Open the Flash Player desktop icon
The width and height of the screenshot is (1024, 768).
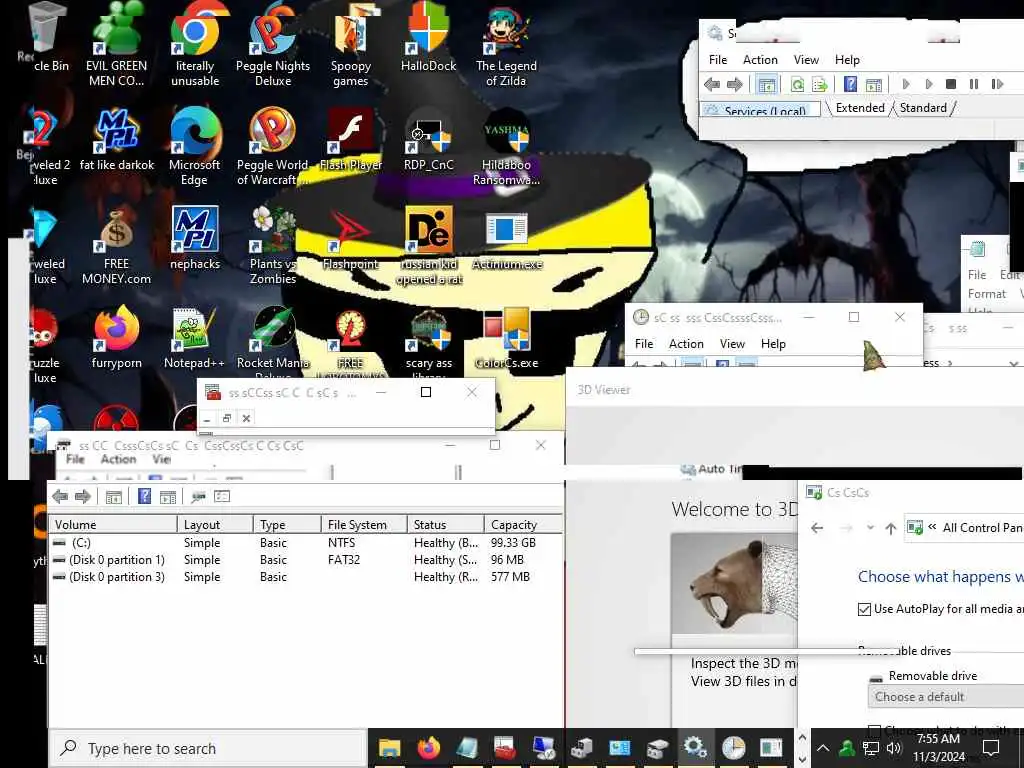351,138
